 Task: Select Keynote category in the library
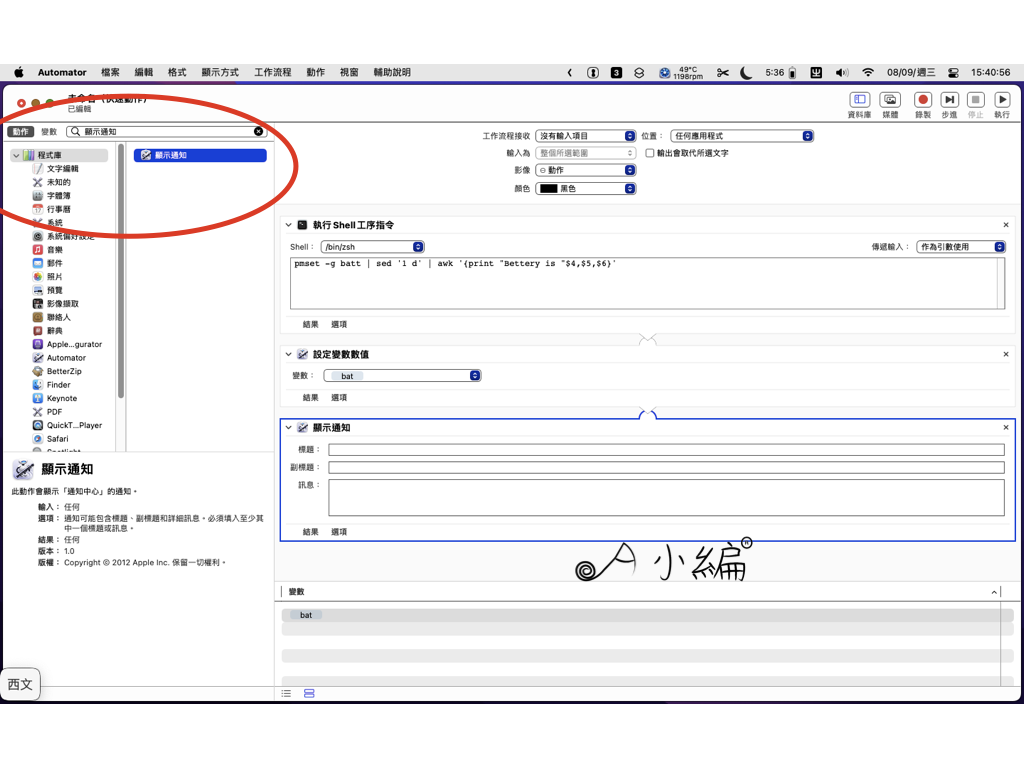pyautogui.click(x=61, y=398)
